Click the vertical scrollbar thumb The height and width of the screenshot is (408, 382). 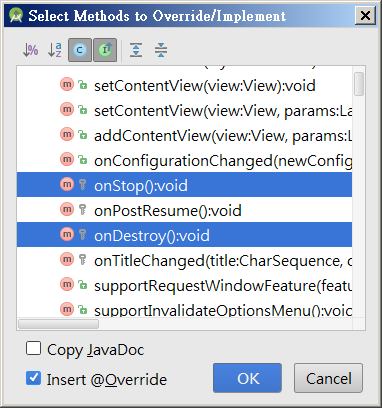(x=359, y=84)
